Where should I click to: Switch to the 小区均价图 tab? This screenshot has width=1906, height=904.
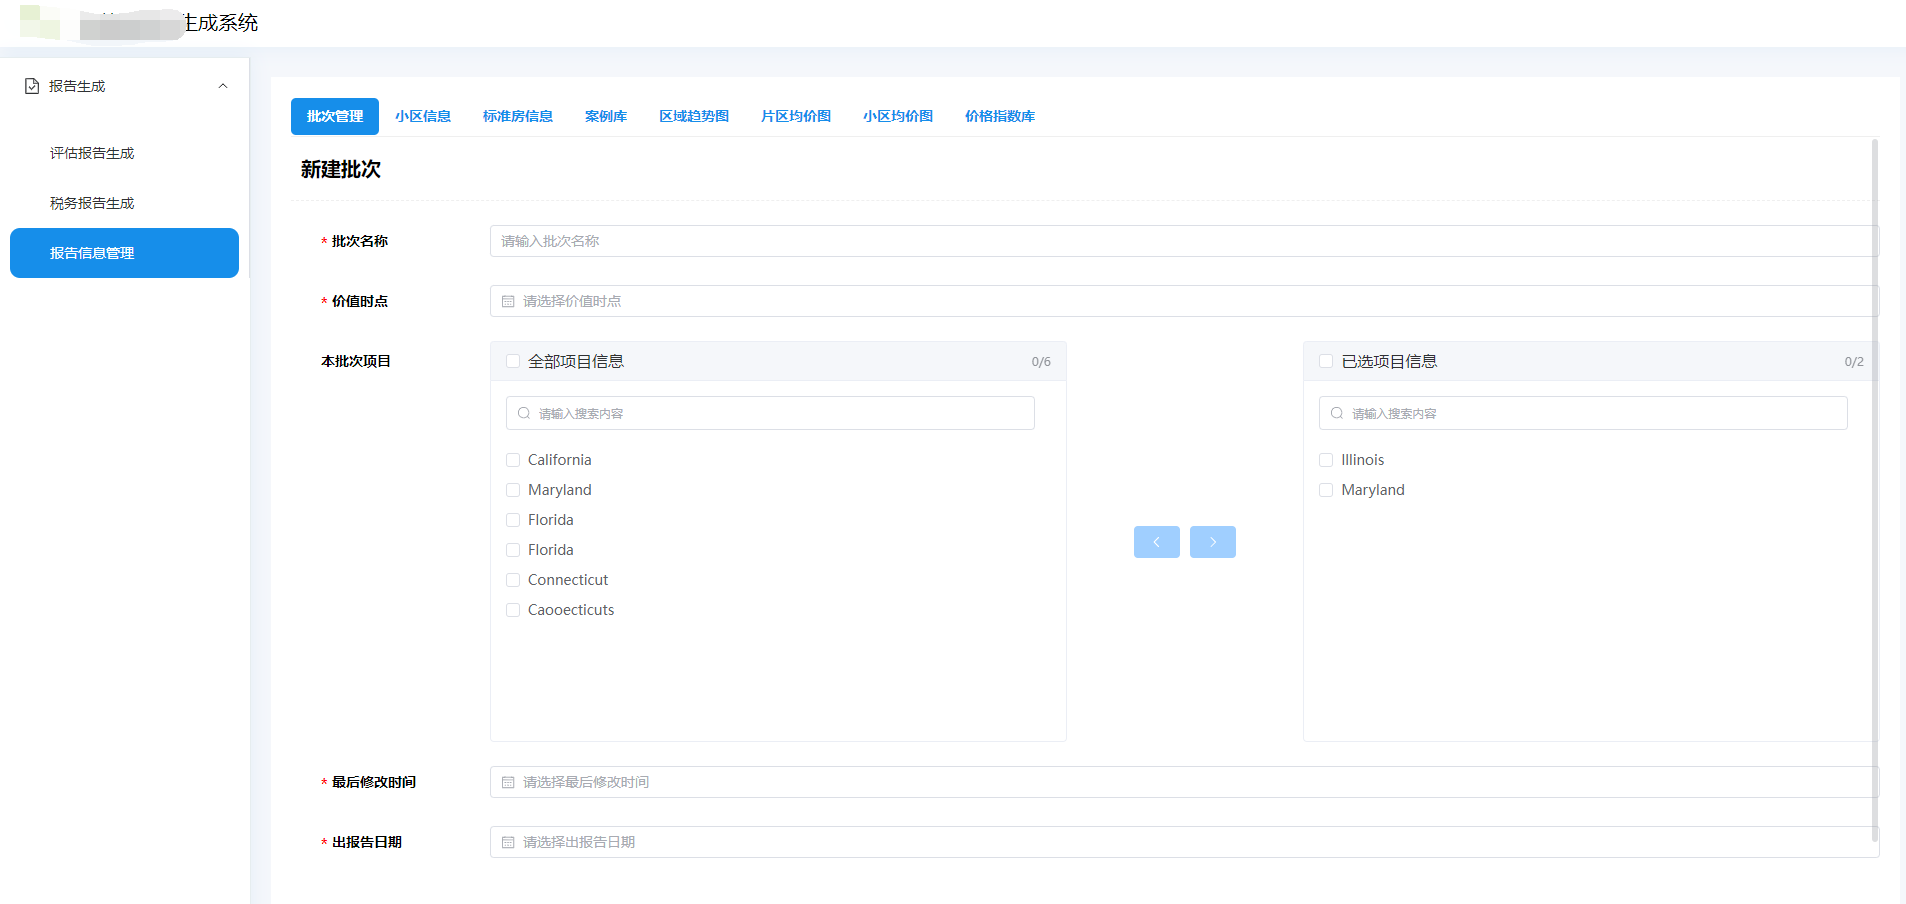point(898,116)
